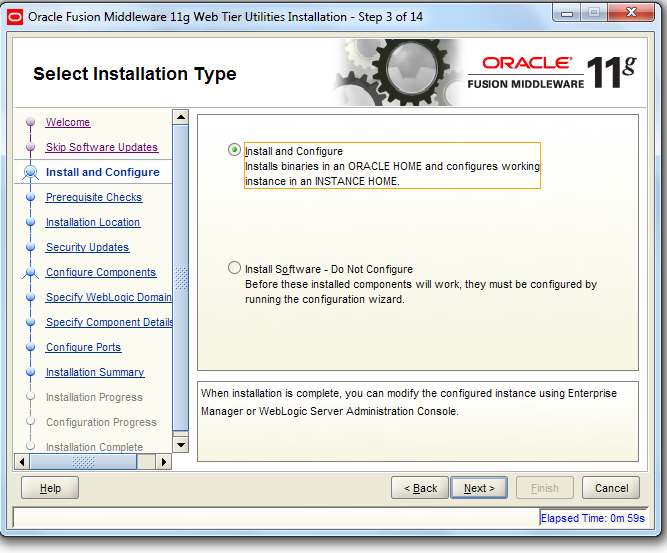Image resolution: width=667 pixels, height=553 pixels.
Task: Minimize the installer window
Action: [567, 13]
